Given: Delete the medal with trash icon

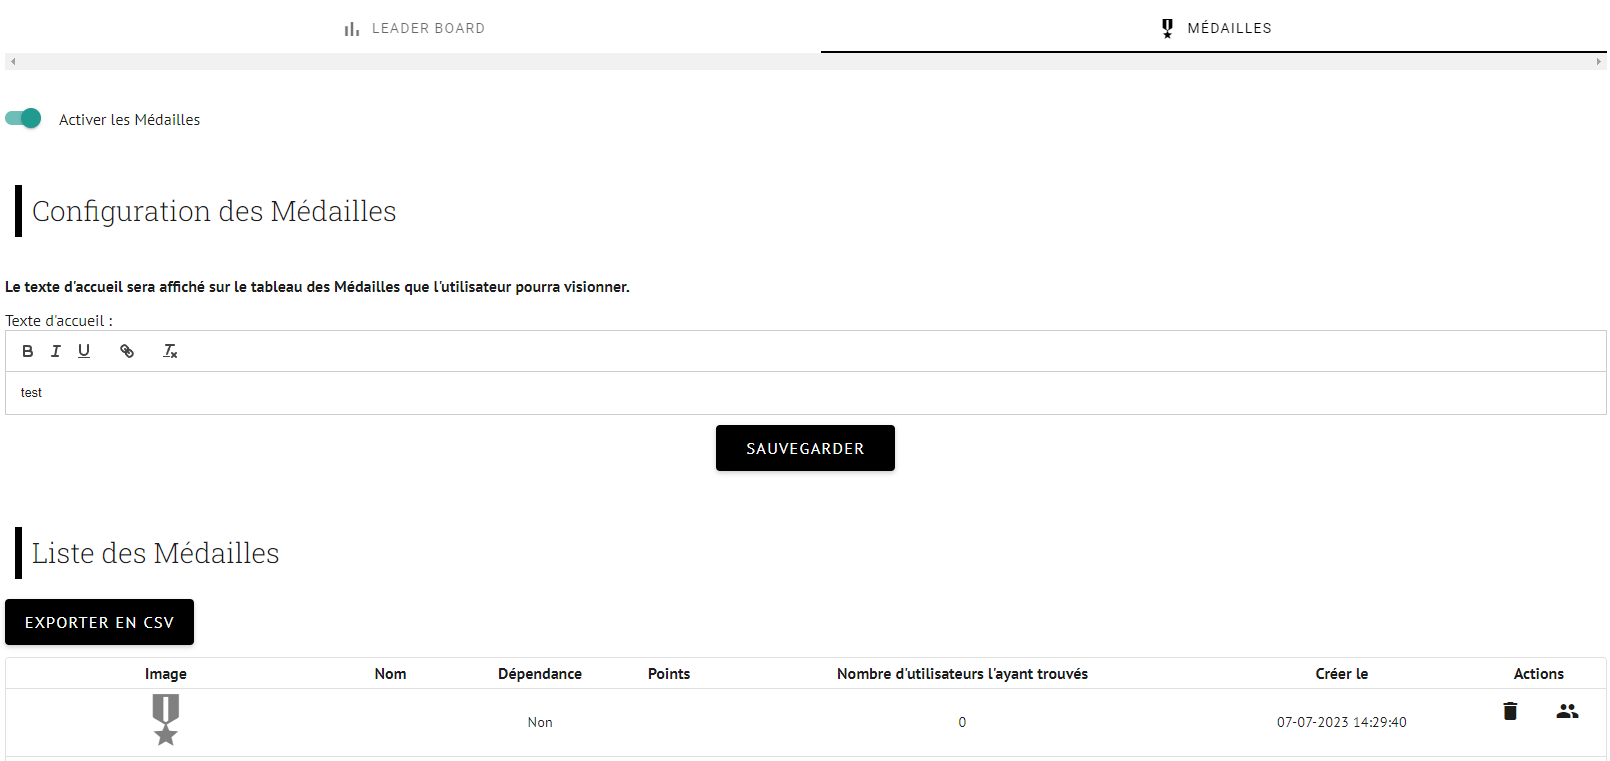Looking at the screenshot, I should 1510,711.
